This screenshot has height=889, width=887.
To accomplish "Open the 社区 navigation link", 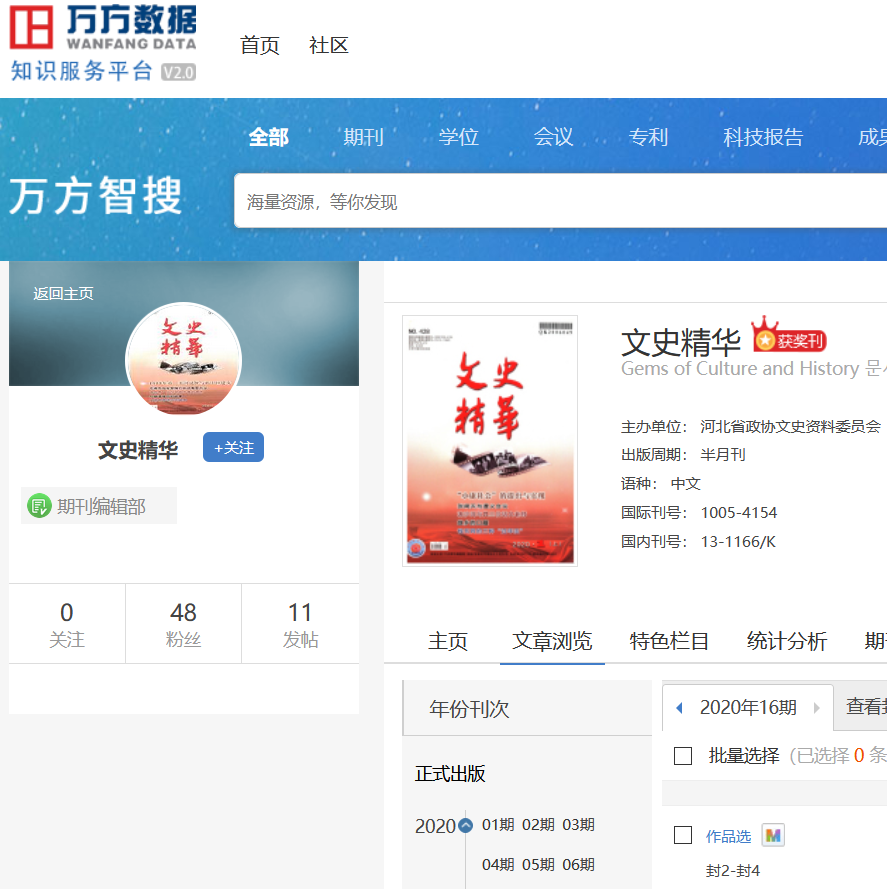I will (x=328, y=45).
